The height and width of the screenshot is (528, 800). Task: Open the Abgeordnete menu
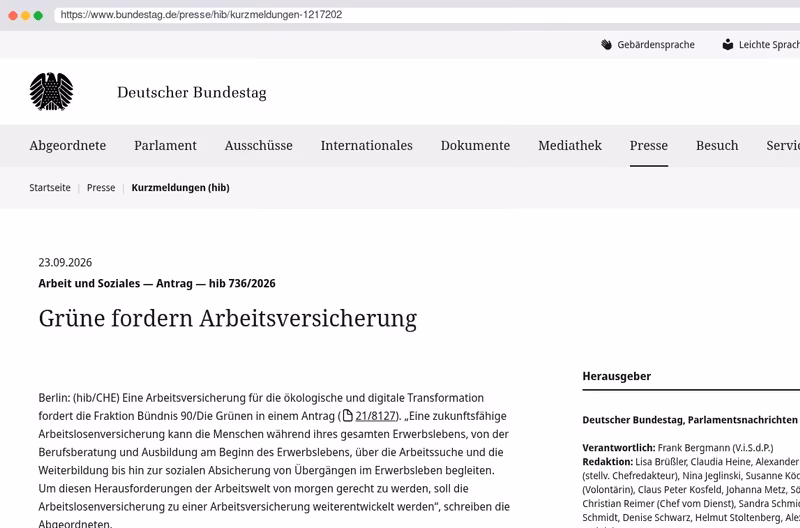[68, 145]
